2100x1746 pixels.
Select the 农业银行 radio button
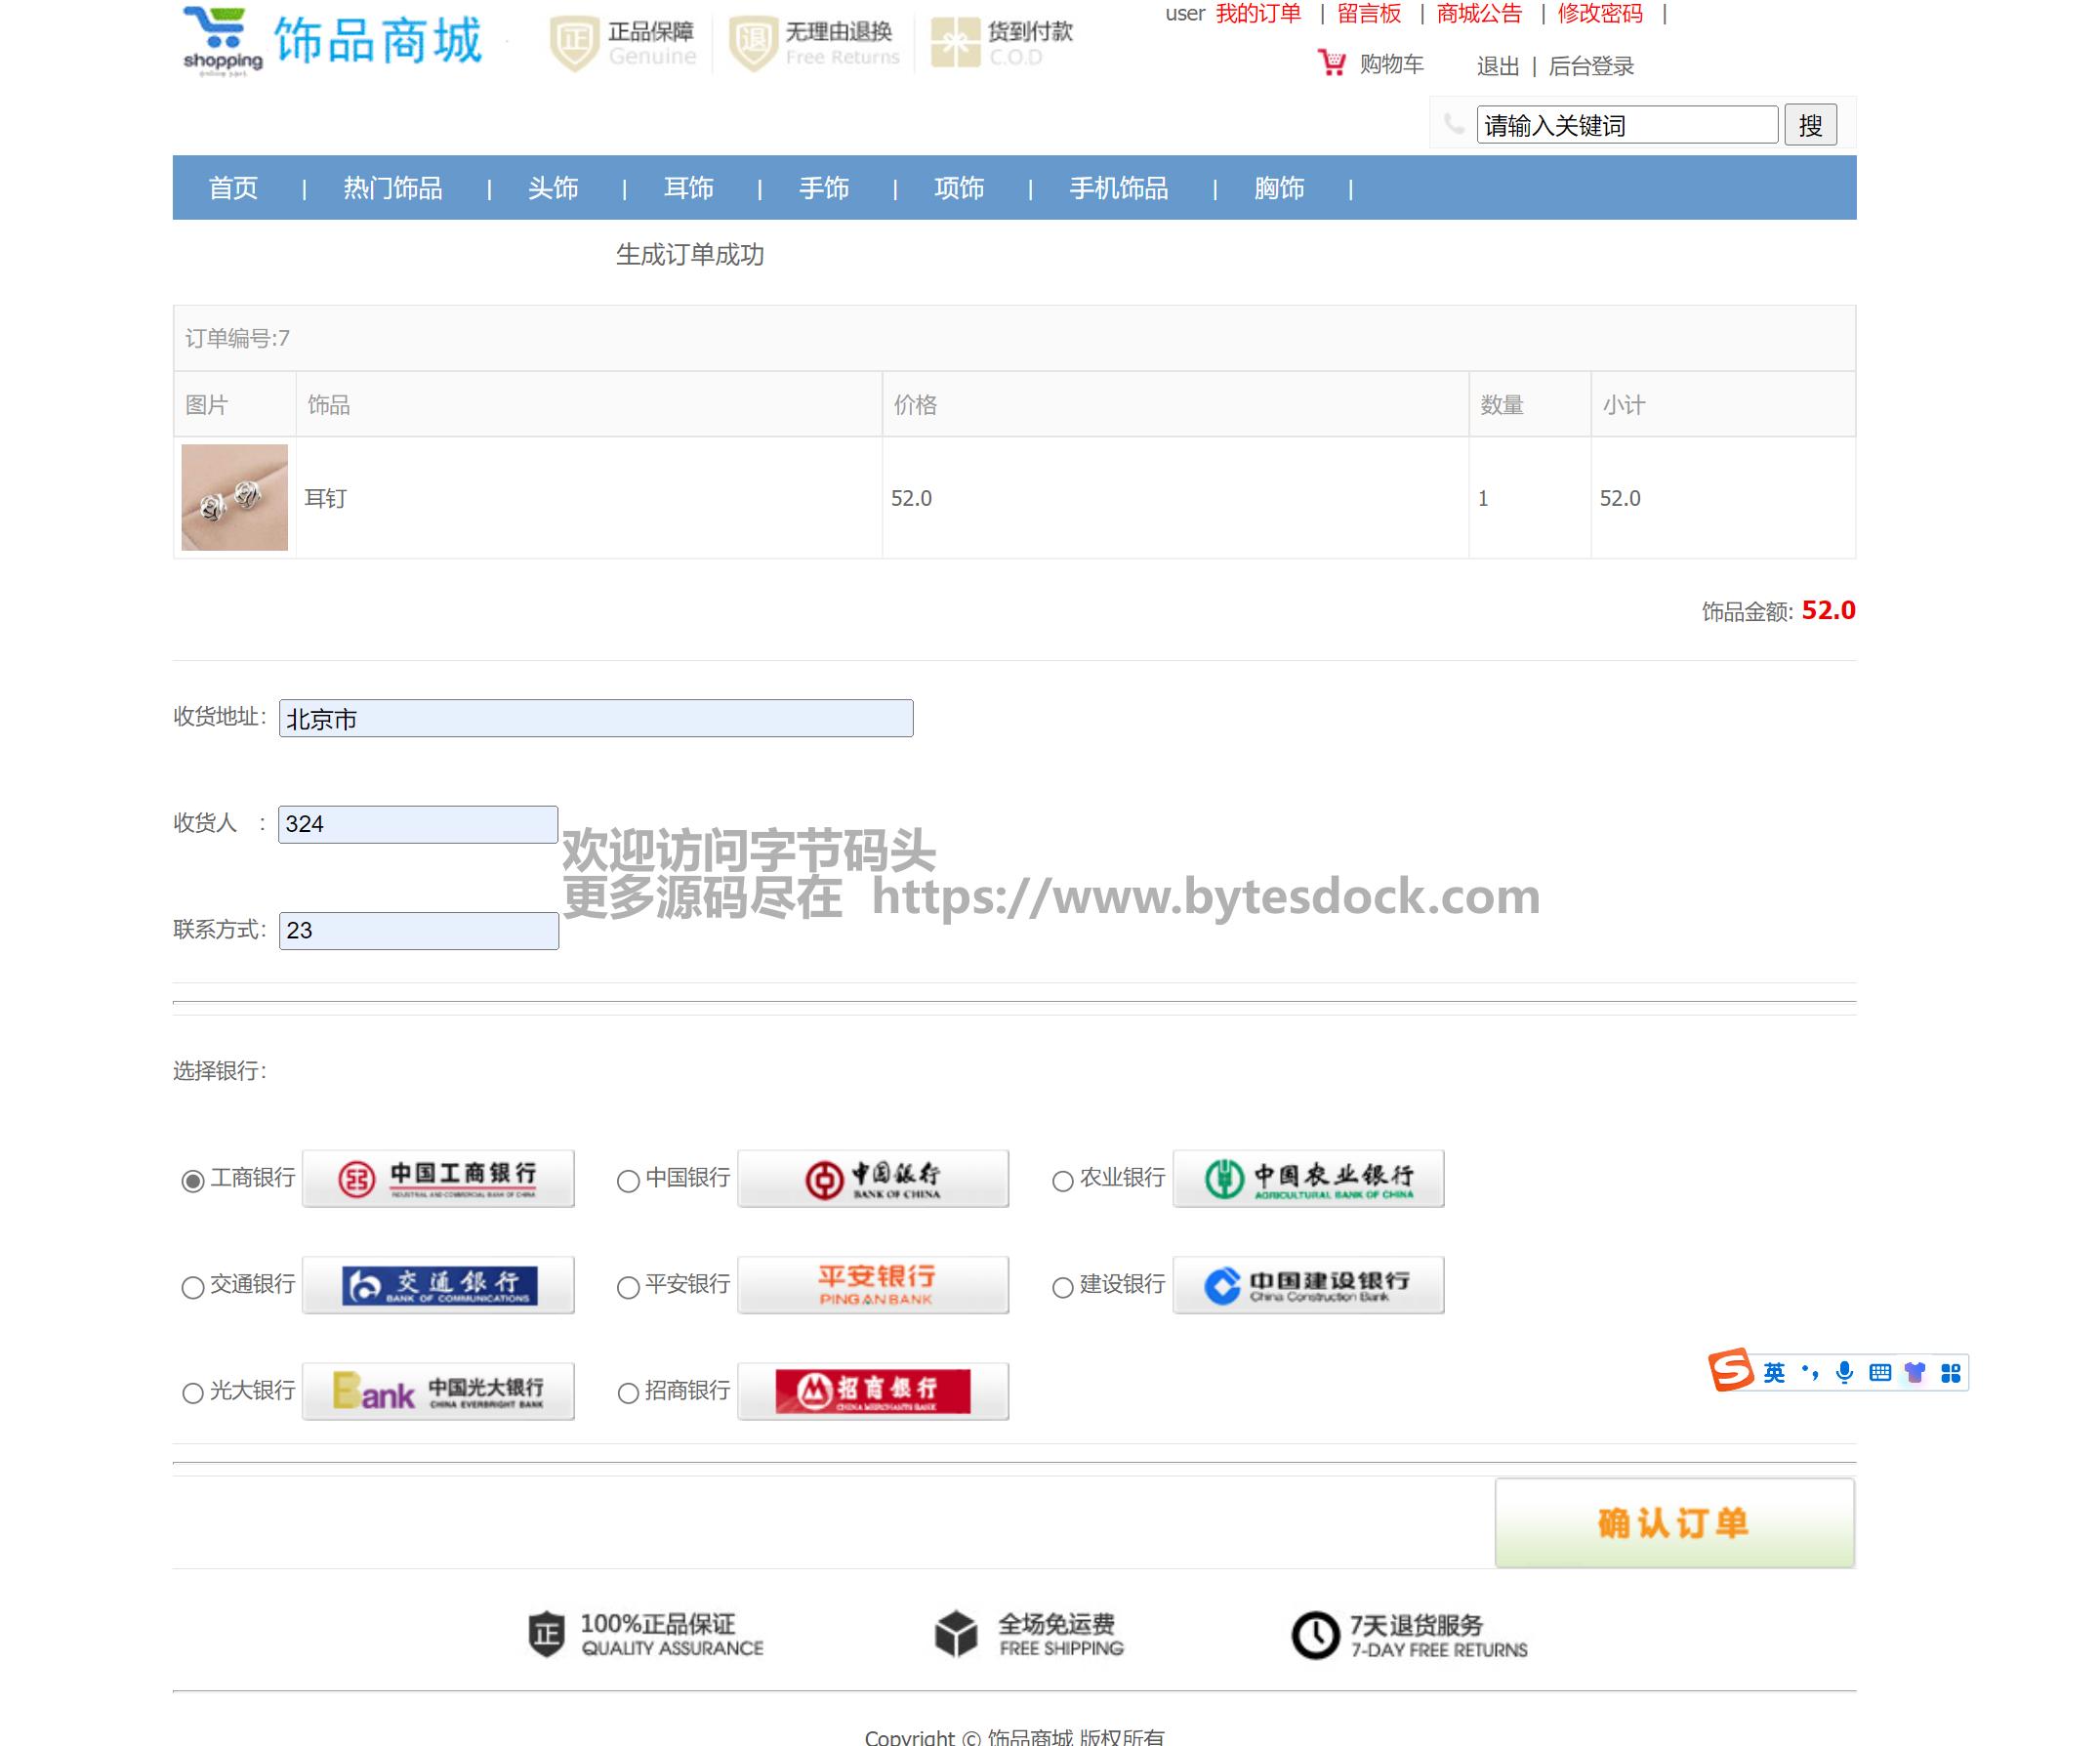point(1062,1181)
